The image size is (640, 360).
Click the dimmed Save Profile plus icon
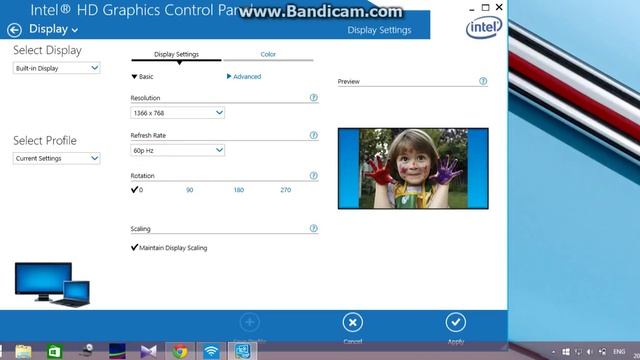coord(250,323)
